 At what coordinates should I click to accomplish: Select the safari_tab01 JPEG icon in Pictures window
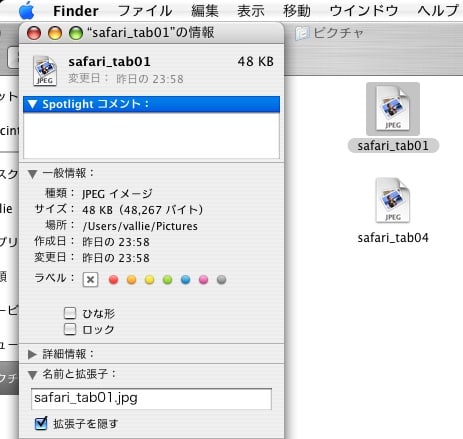[x=393, y=108]
